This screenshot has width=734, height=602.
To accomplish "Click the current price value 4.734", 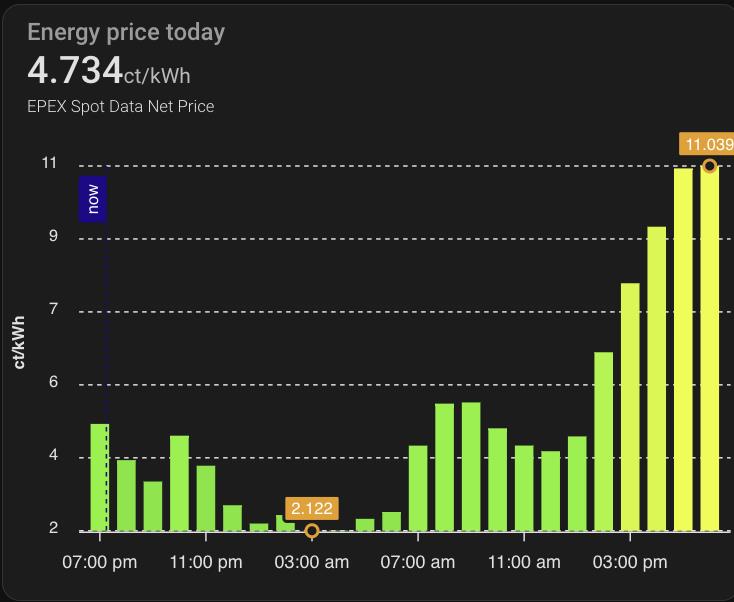I will point(76,72).
